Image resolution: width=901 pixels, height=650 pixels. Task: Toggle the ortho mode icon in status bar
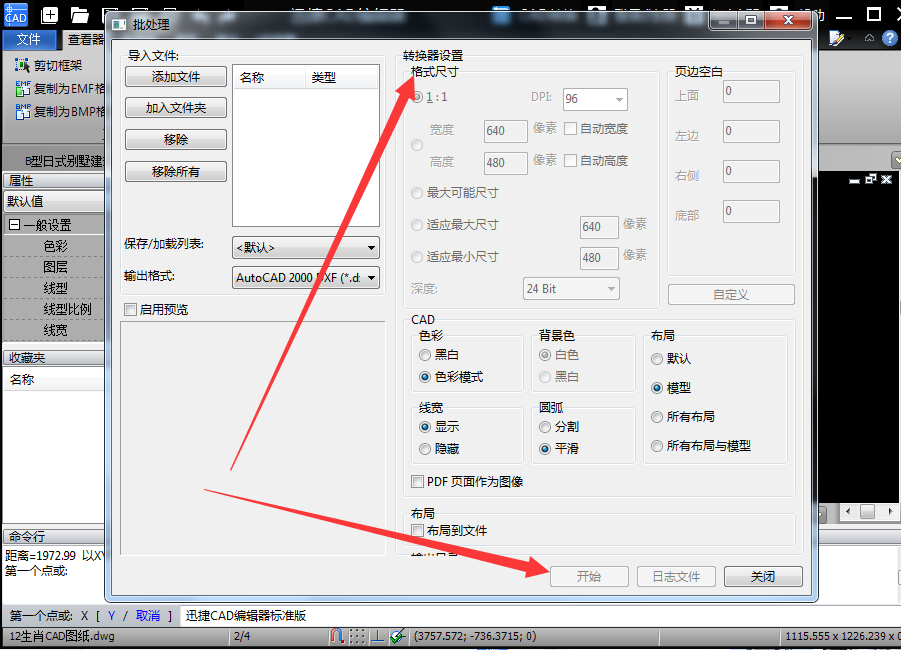(377, 636)
